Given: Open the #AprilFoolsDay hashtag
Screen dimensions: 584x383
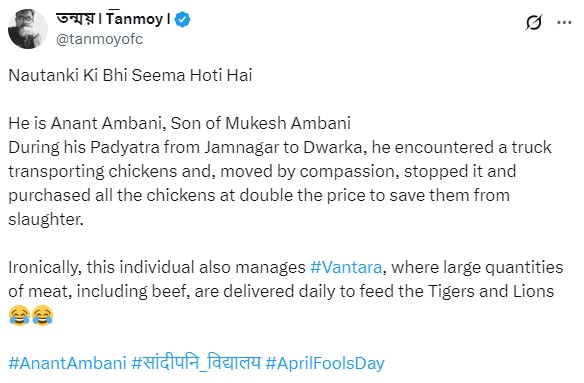Looking at the screenshot, I should tap(325, 363).
